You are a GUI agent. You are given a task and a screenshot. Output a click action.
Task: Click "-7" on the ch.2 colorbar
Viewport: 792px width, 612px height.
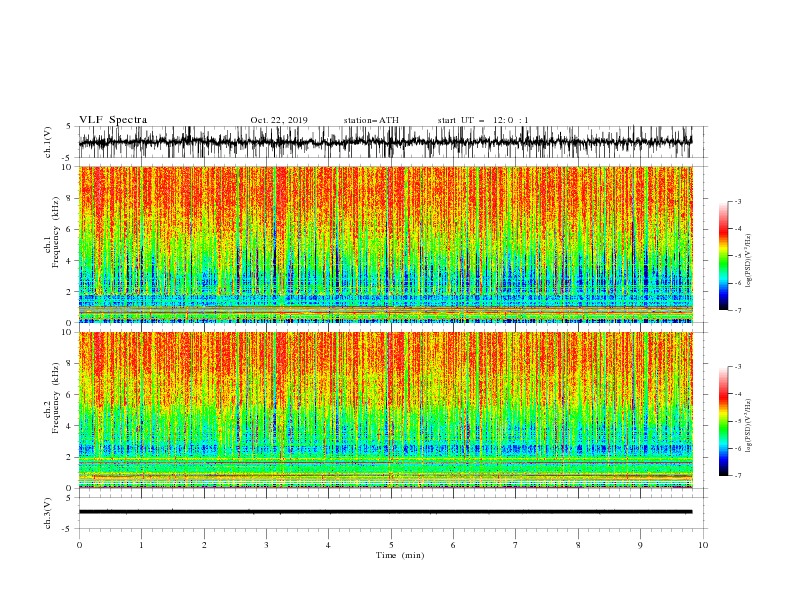[x=737, y=476]
